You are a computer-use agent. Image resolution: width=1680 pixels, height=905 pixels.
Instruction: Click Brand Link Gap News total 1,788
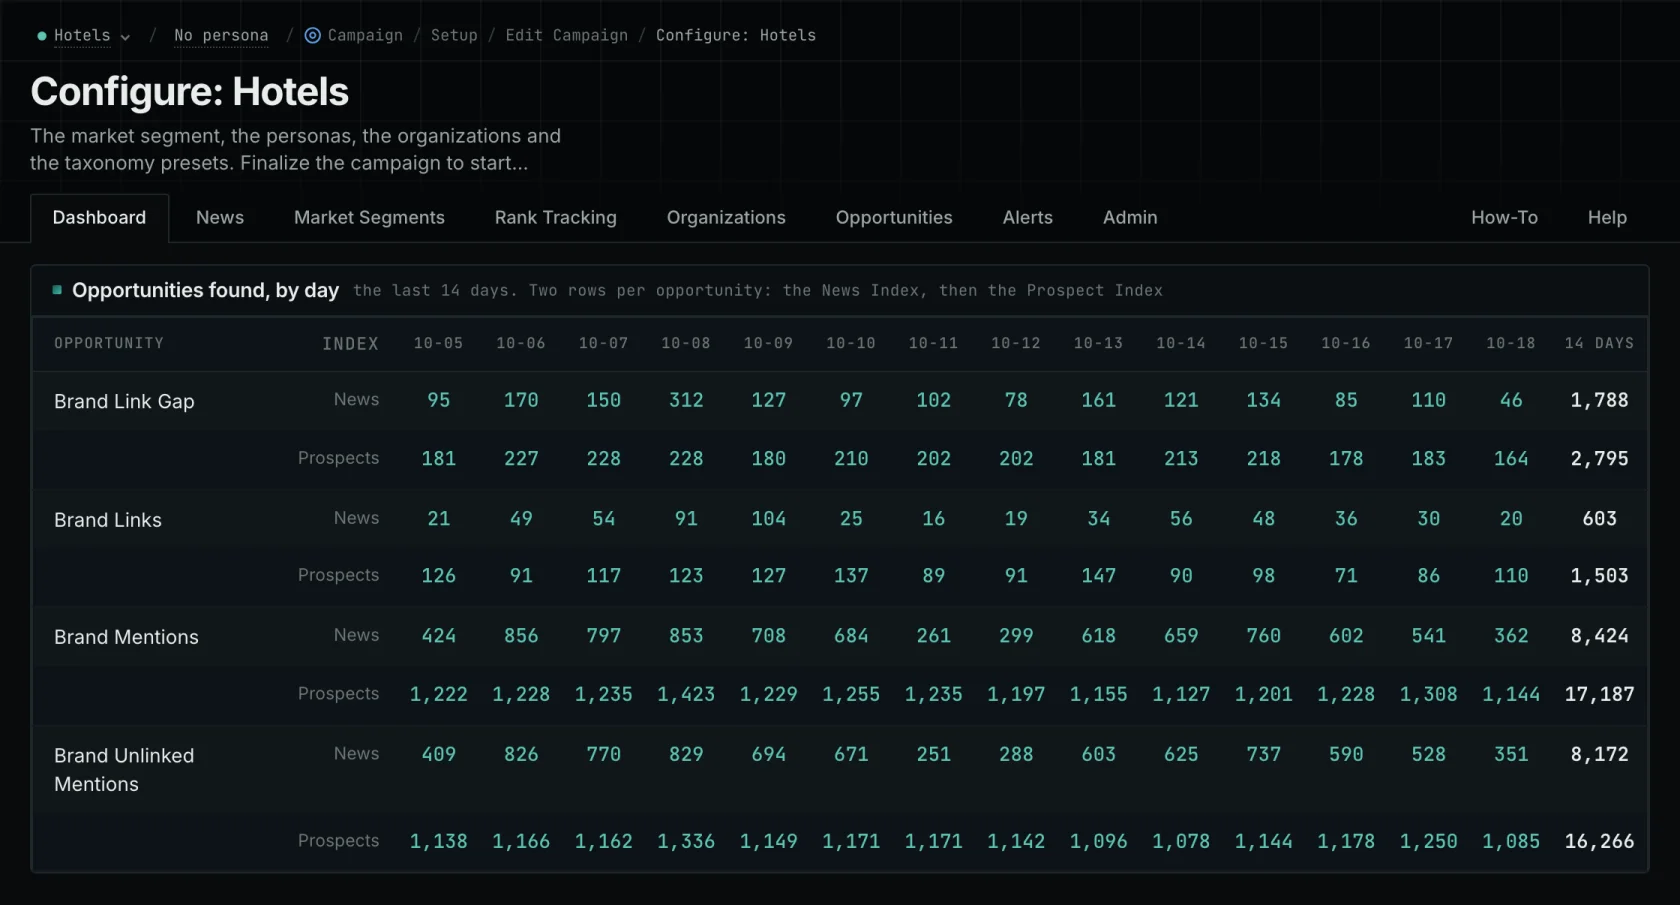click(x=1599, y=400)
